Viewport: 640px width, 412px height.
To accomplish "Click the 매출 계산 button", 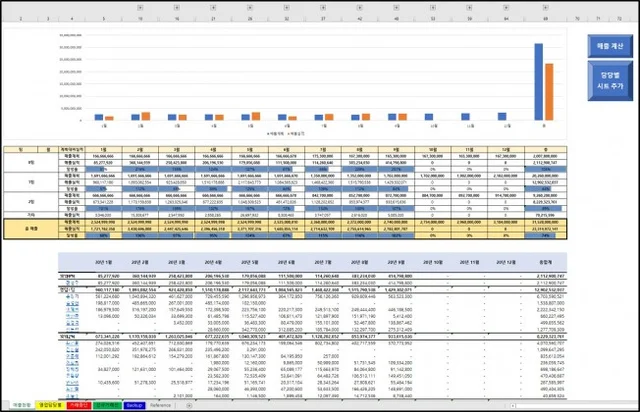I will pos(609,44).
